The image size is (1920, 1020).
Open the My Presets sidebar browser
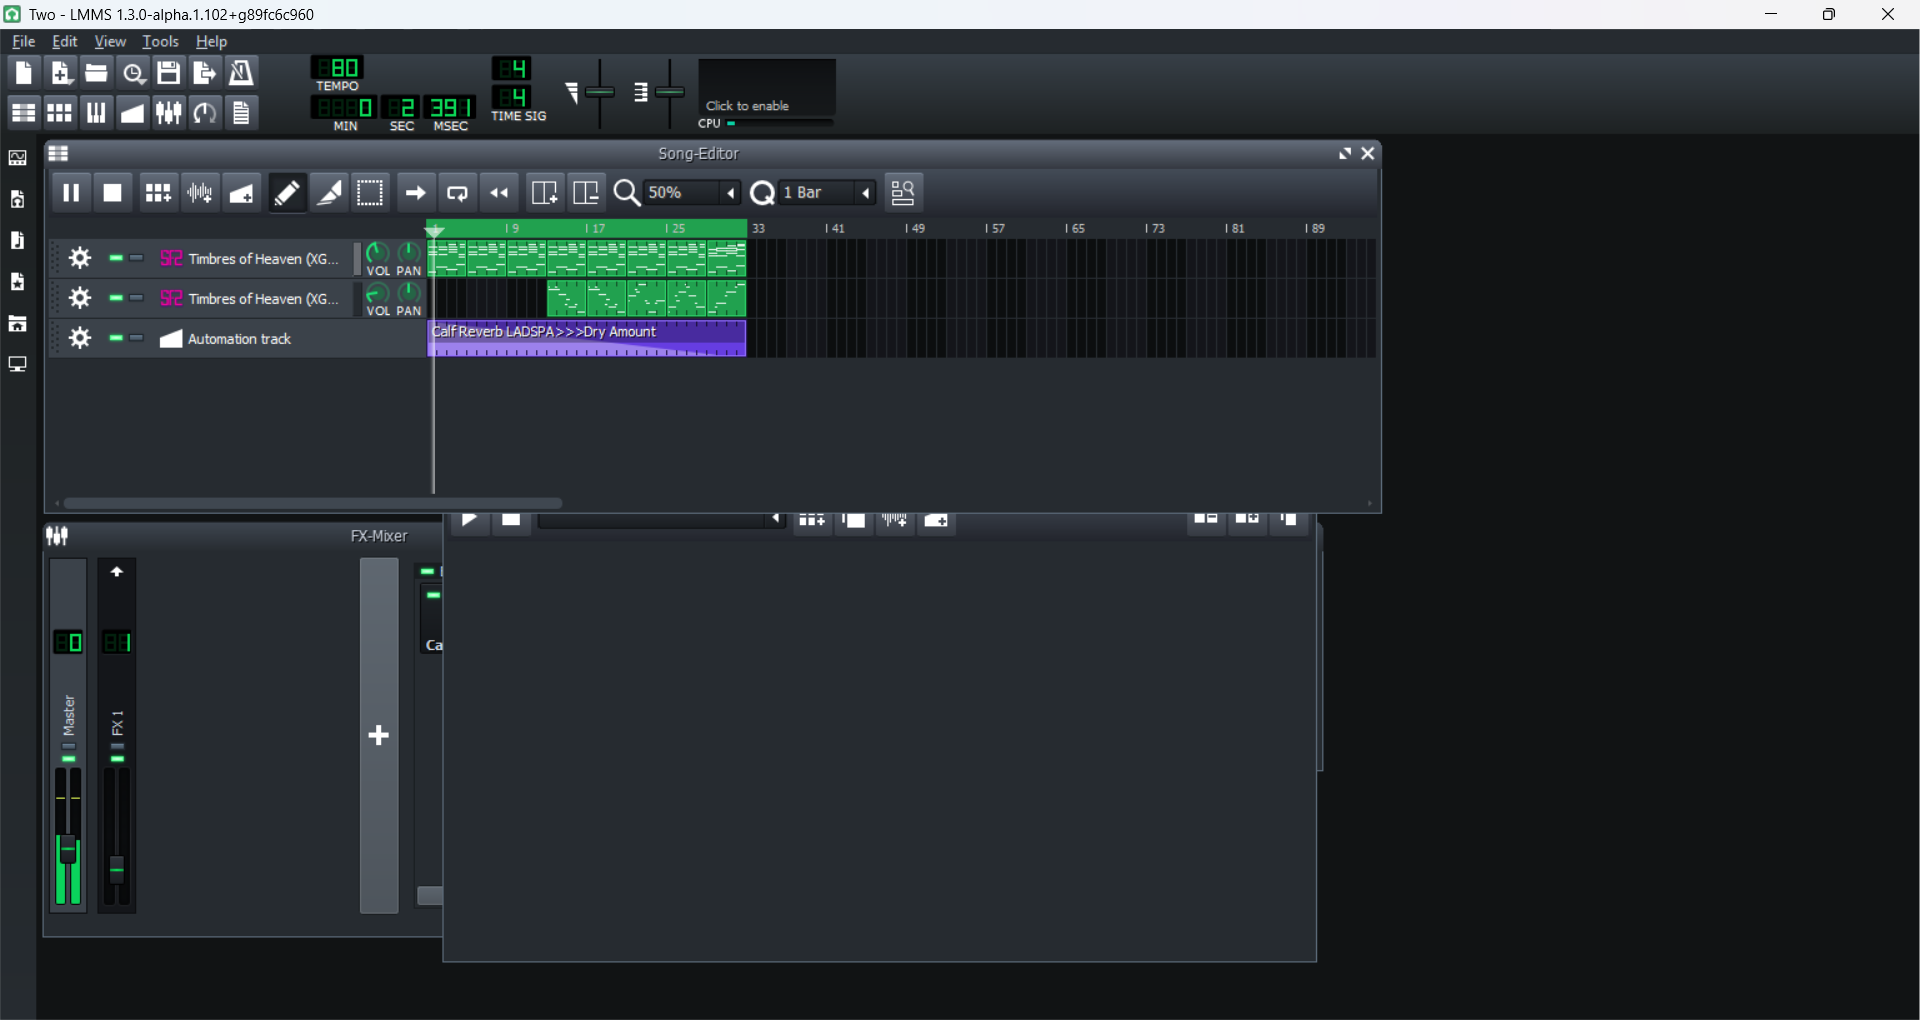pos(18,282)
